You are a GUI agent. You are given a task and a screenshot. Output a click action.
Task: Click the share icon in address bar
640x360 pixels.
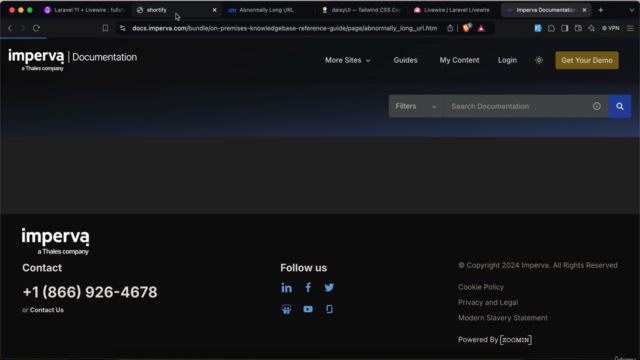coord(450,28)
